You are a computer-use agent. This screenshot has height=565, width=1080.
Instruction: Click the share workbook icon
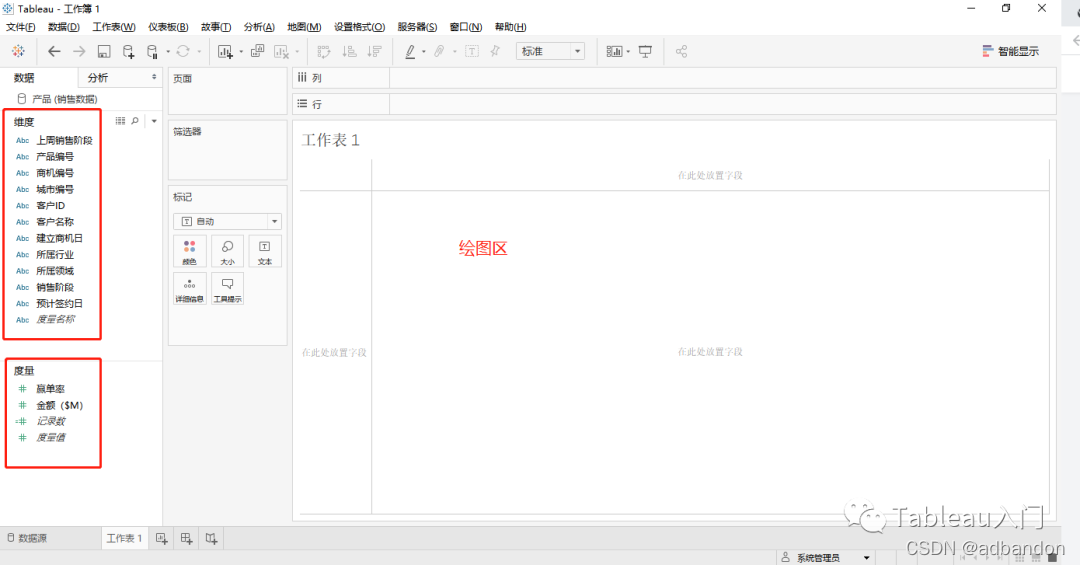point(681,51)
